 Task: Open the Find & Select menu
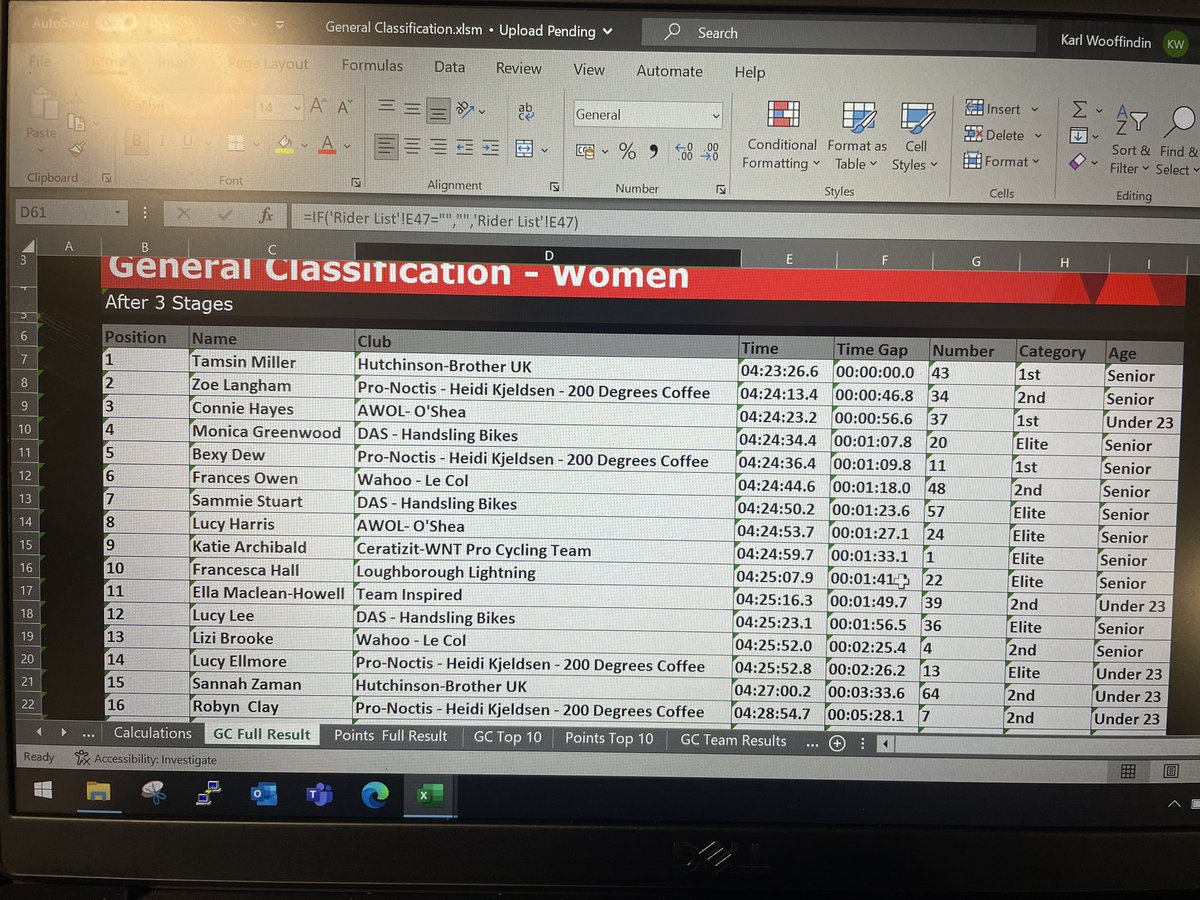[1178, 141]
